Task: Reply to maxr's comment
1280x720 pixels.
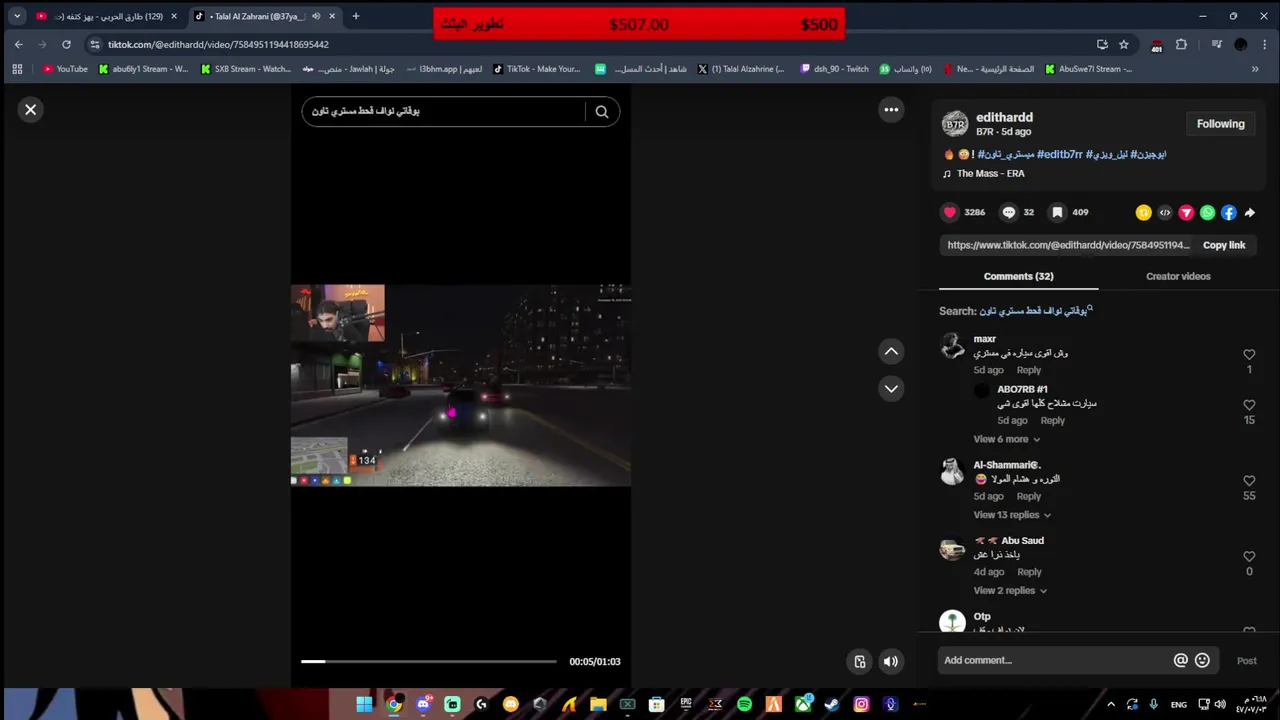Action: (1029, 370)
